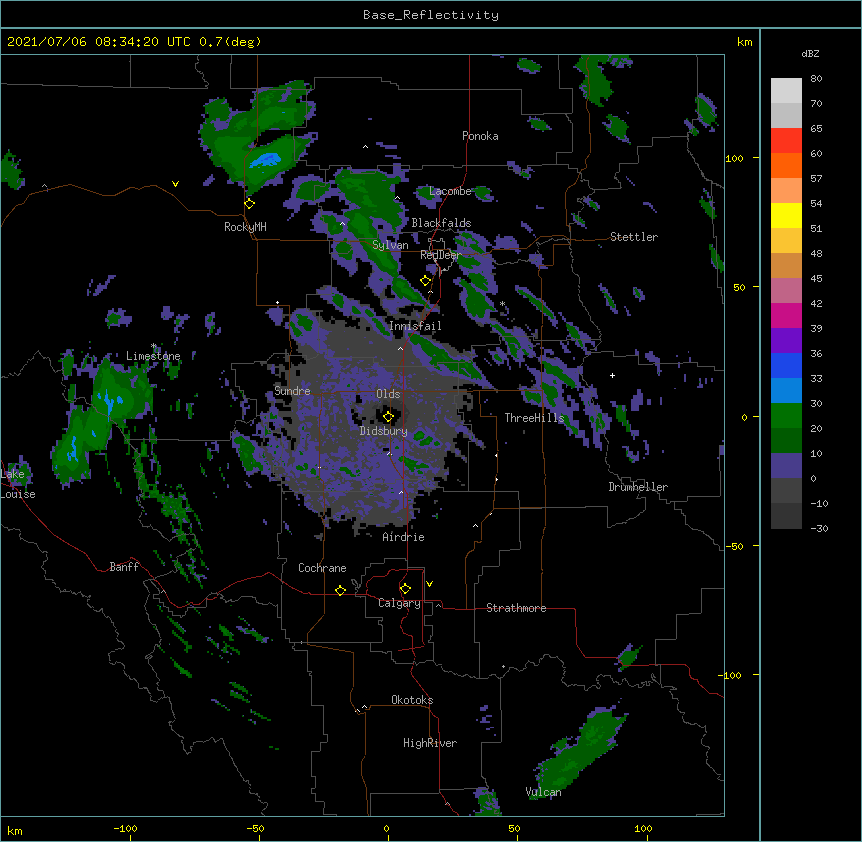
Task: Select the Didsbury label
Action: point(383,431)
